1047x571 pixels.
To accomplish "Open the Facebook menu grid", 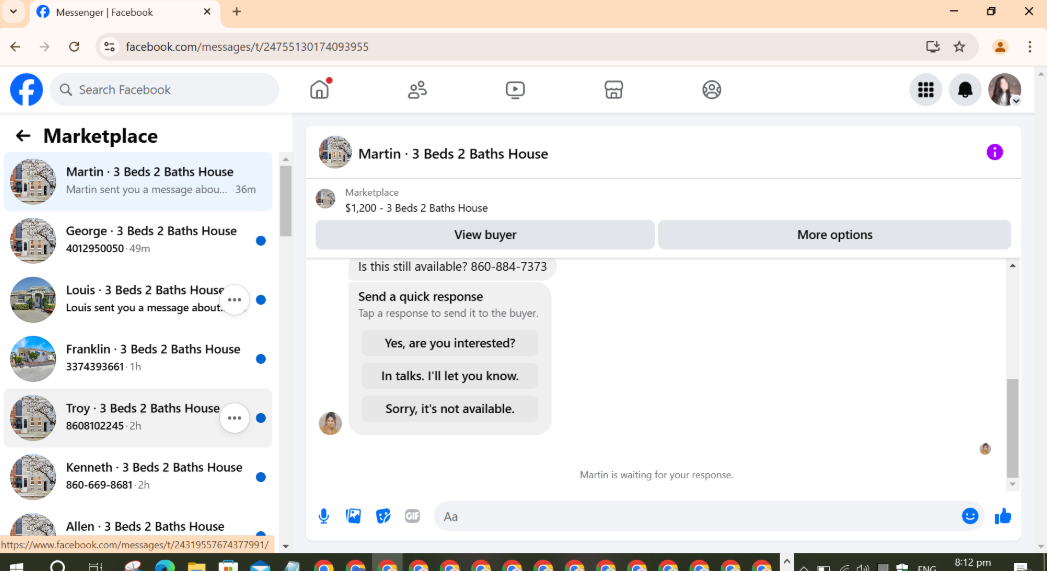I will pos(925,89).
